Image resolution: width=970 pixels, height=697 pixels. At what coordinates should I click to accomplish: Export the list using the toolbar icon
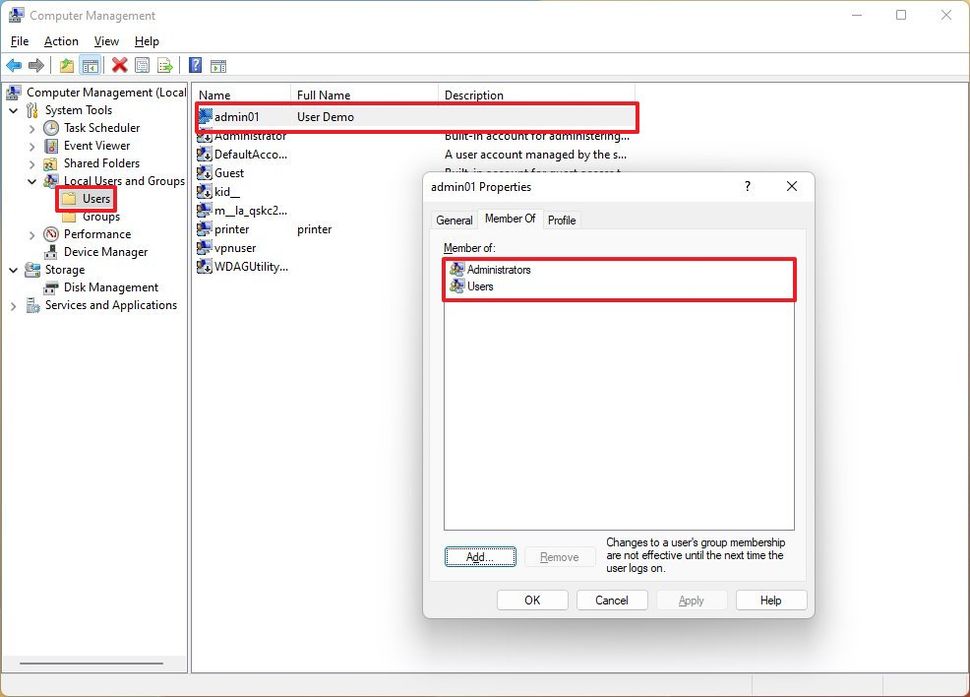[163, 65]
